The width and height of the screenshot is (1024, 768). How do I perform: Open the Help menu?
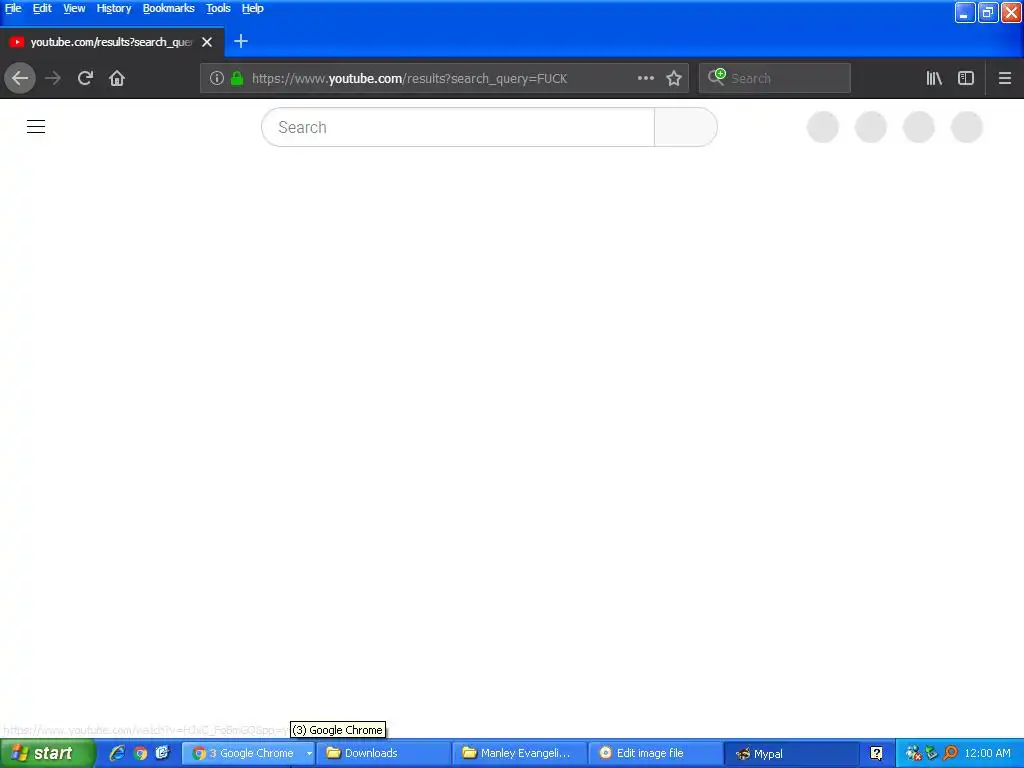click(252, 8)
